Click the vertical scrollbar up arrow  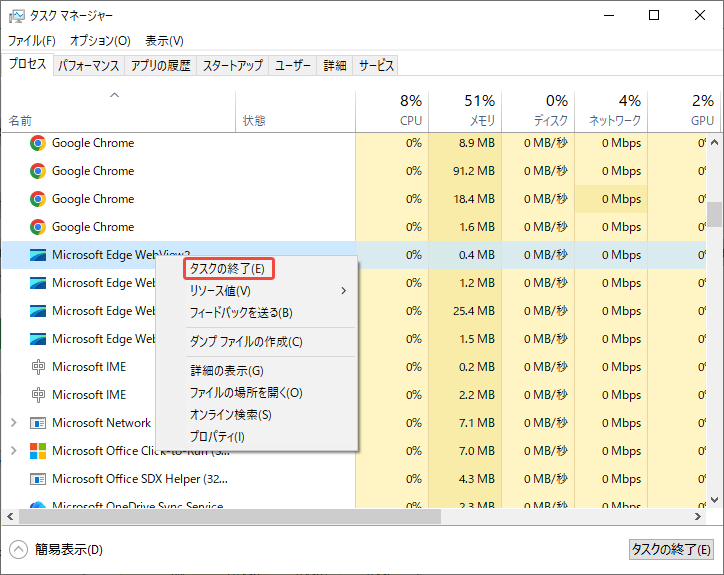[x=714, y=142]
